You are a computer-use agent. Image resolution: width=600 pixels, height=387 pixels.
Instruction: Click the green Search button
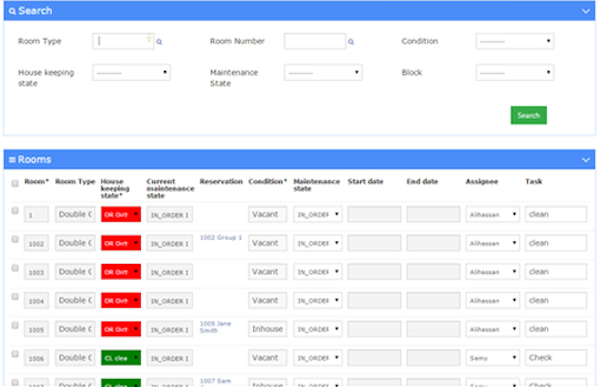pyautogui.click(x=528, y=115)
